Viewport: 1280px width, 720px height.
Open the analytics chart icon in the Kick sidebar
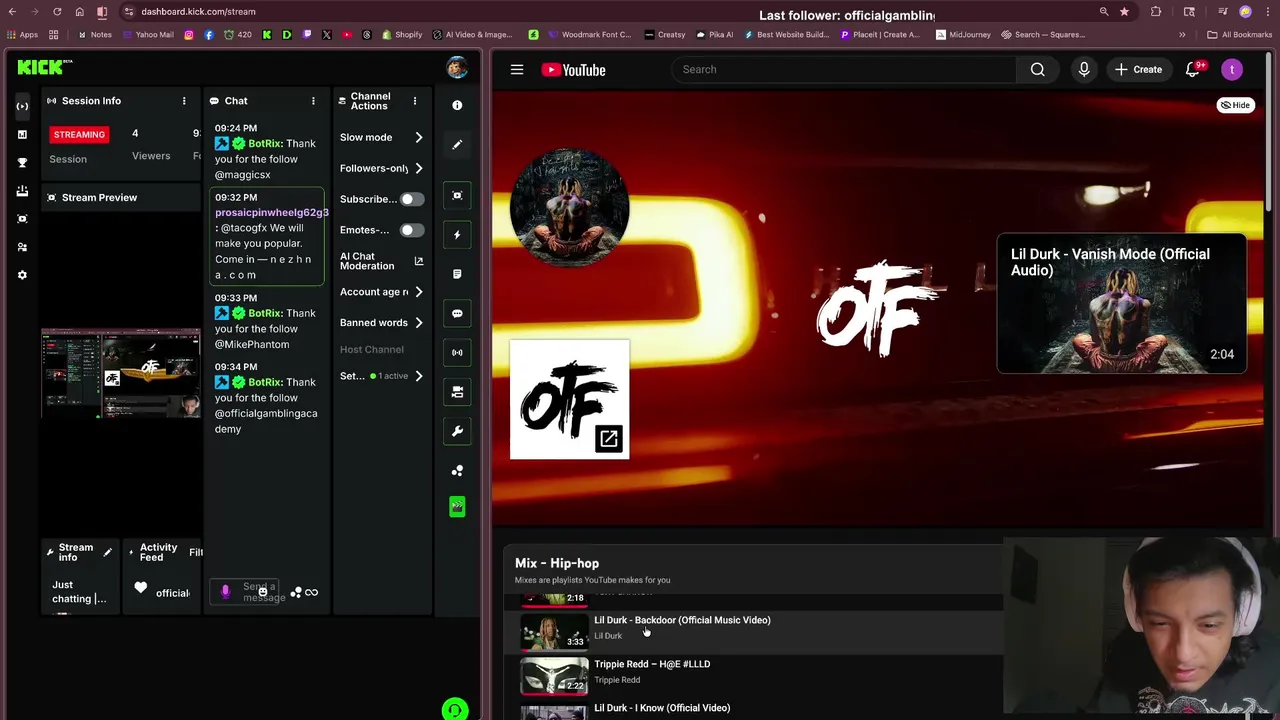click(22, 134)
